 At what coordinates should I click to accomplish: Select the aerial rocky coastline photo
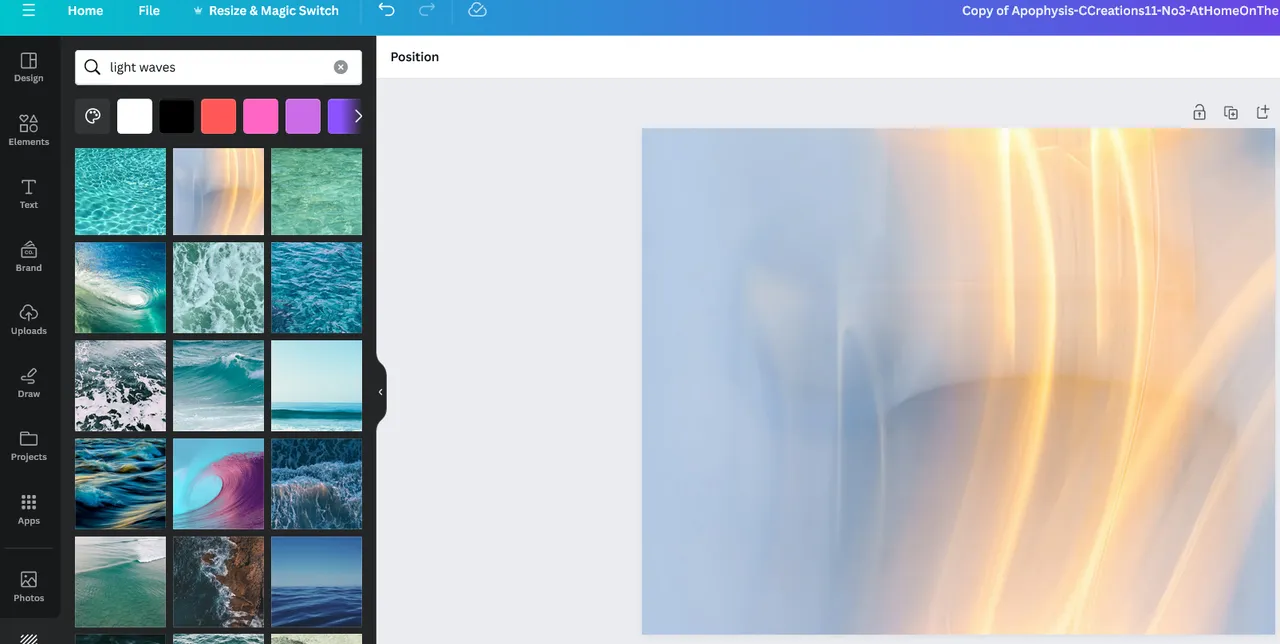(x=219, y=582)
